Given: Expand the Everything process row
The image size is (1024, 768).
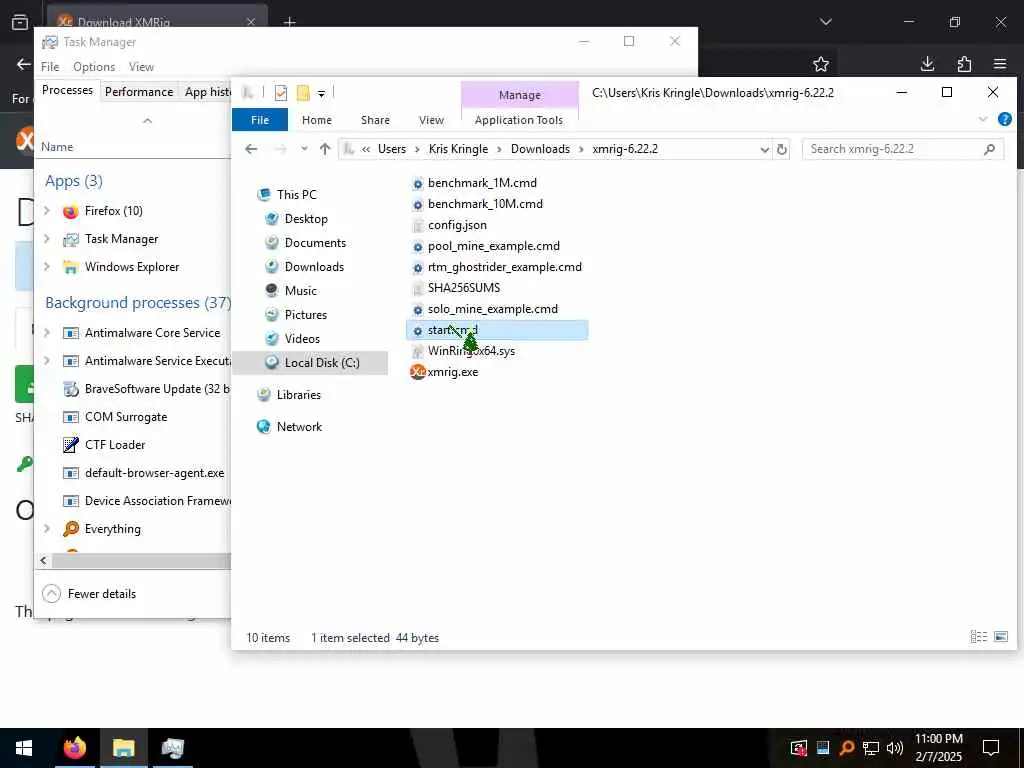Looking at the screenshot, I should pos(46,528).
